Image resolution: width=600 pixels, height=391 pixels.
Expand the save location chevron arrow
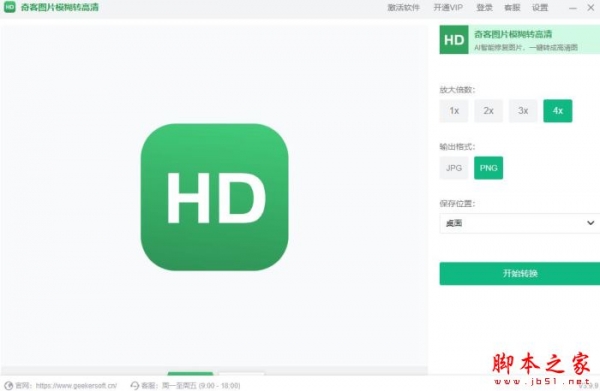point(590,223)
